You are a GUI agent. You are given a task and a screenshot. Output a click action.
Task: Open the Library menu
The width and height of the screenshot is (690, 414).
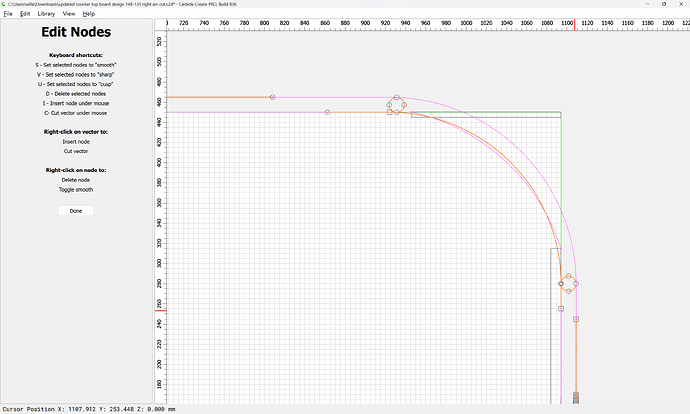[46, 14]
